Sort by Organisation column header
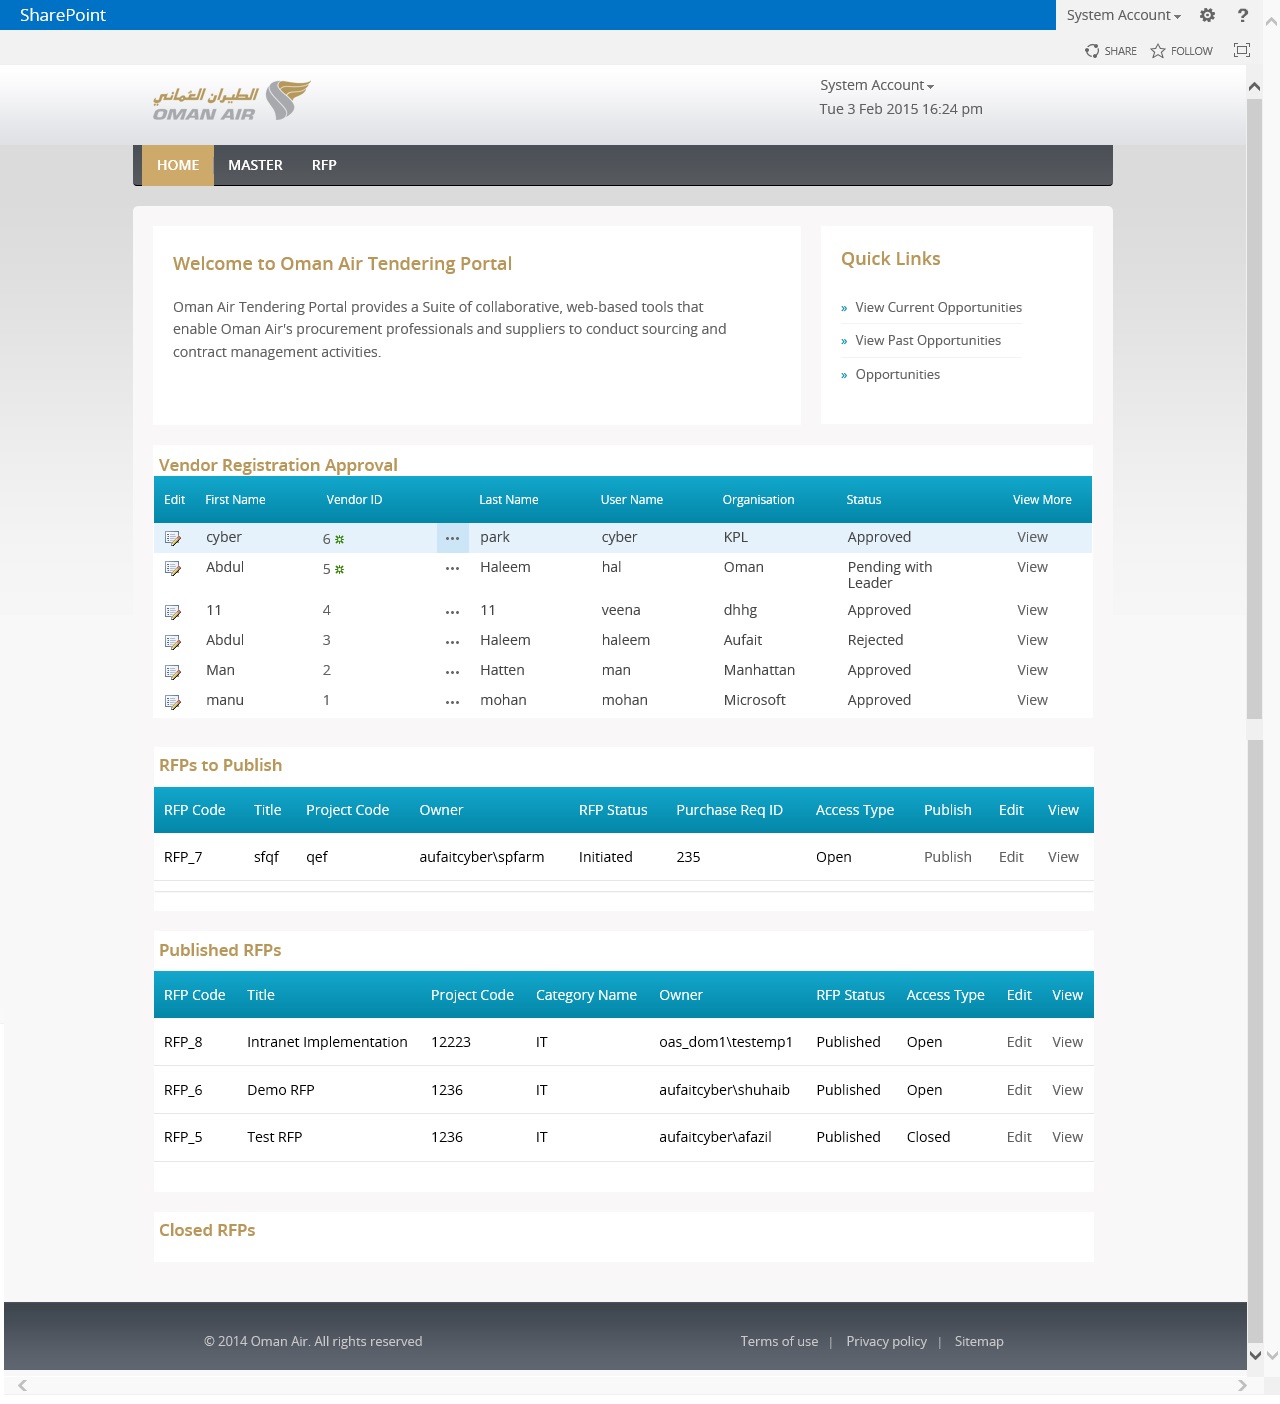1280x1404 pixels. click(x=758, y=500)
